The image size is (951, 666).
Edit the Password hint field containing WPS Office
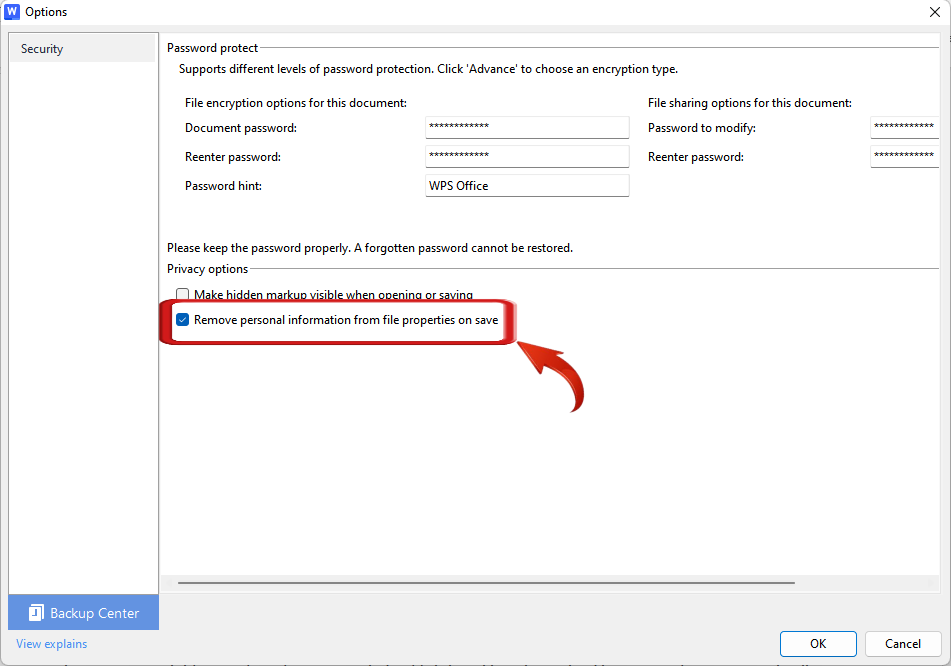tap(527, 186)
